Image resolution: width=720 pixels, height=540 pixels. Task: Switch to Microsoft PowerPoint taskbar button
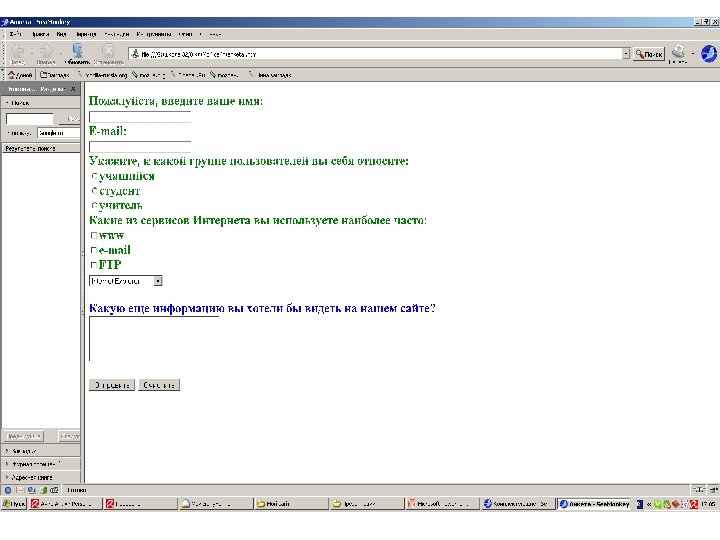pos(441,504)
